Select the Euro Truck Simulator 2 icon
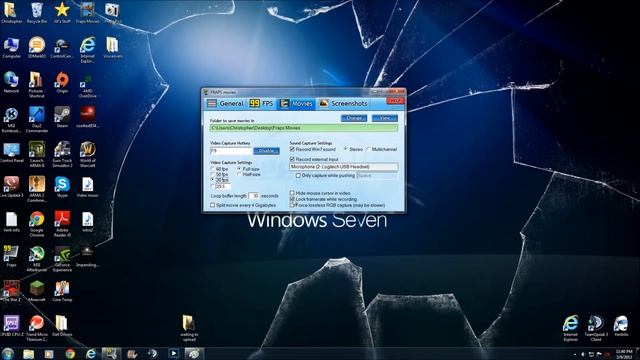 [62, 154]
